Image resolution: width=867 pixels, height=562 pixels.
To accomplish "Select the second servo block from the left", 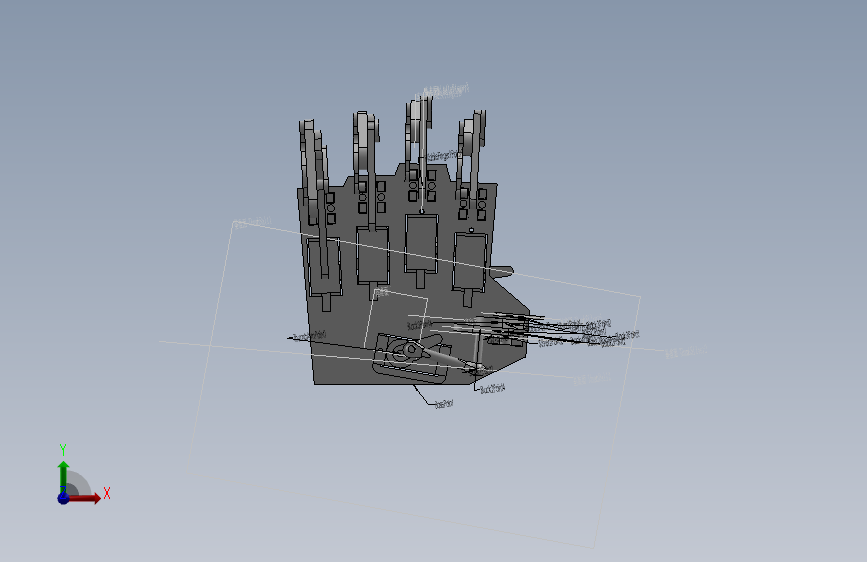I will click(373, 256).
